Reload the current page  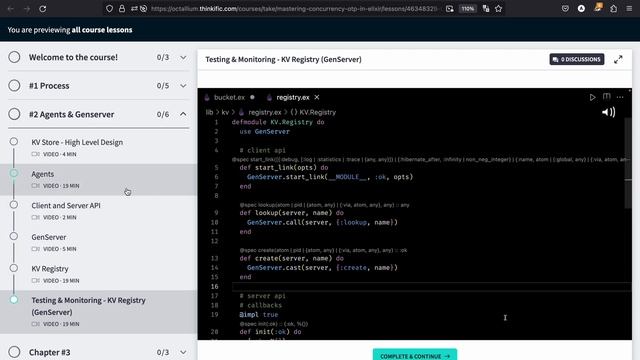[42, 9]
